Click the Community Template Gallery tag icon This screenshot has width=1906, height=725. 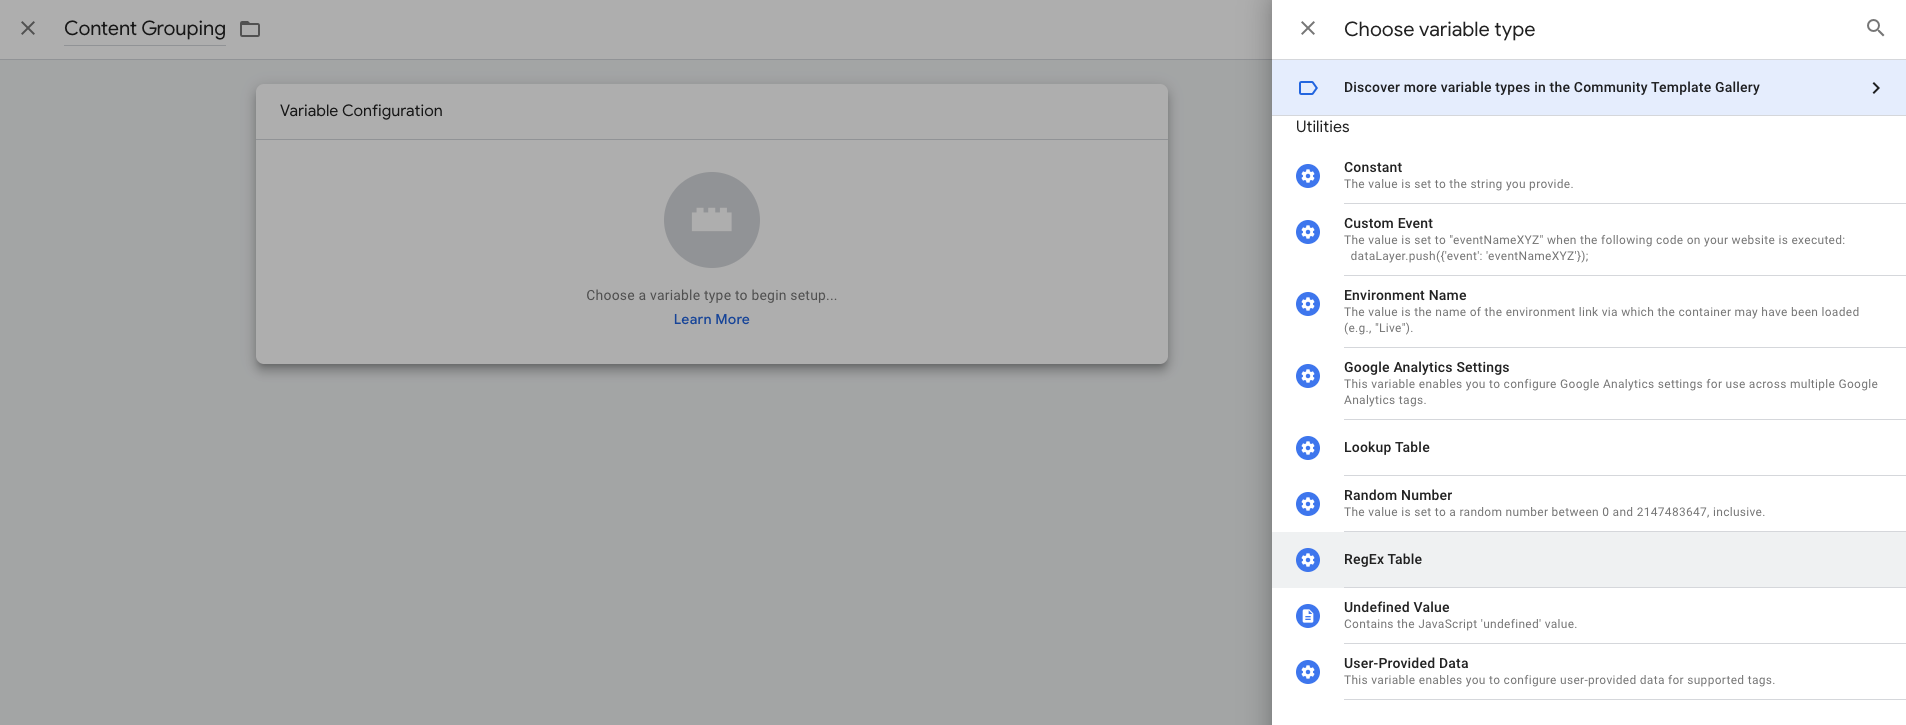coord(1308,88)
